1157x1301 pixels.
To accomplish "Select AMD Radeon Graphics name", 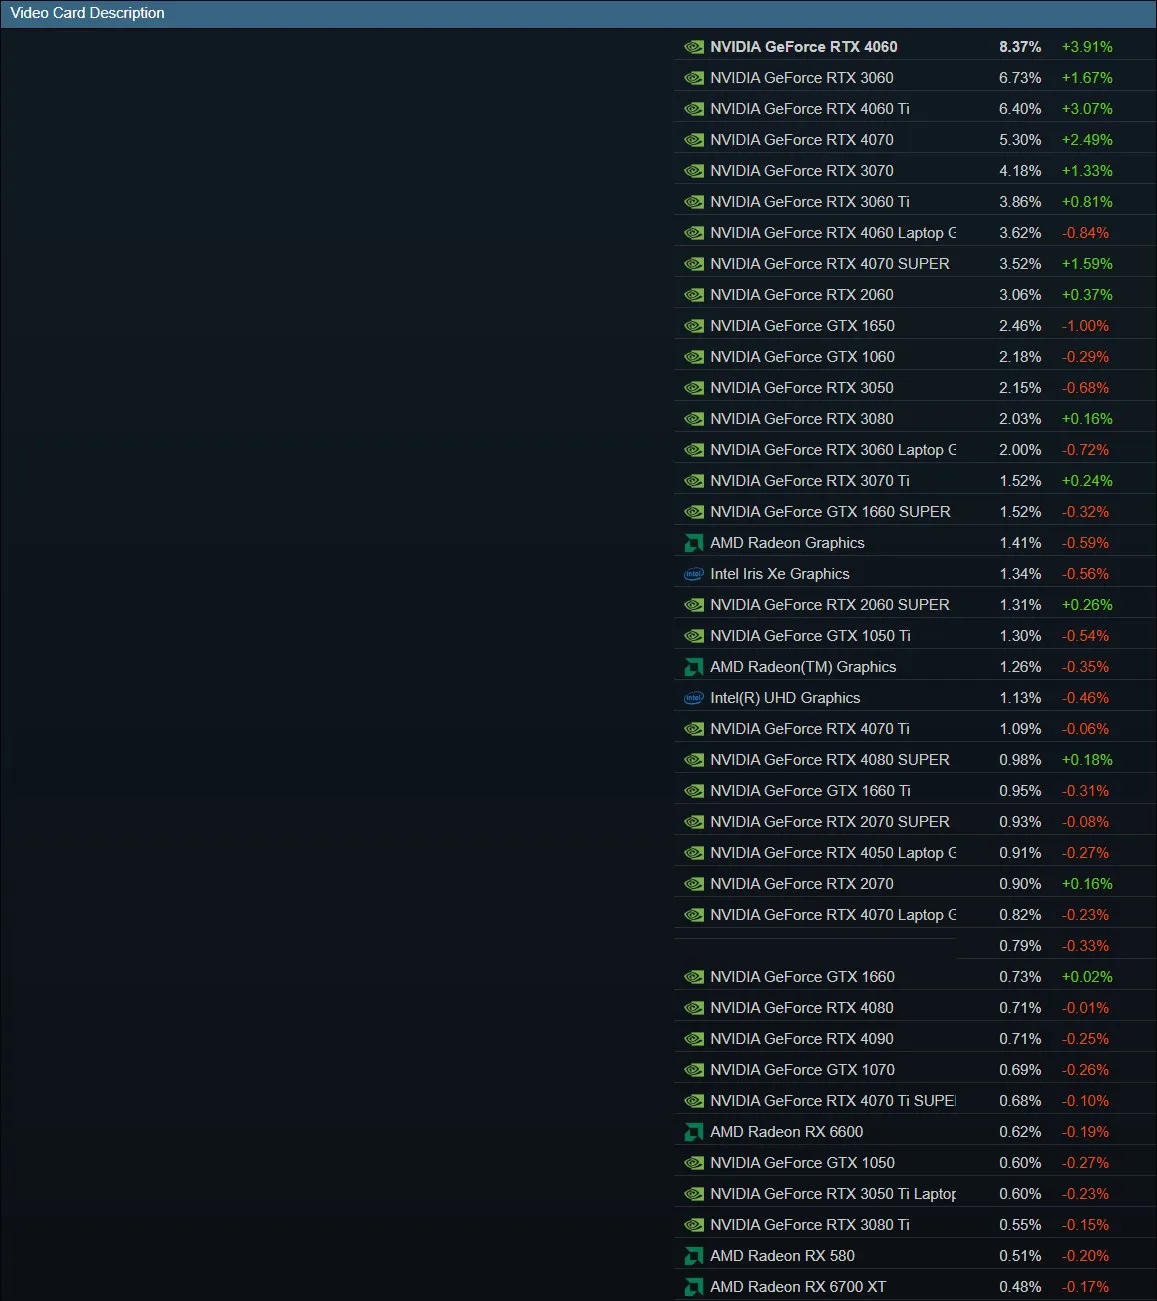I will [x=787, y=543].
